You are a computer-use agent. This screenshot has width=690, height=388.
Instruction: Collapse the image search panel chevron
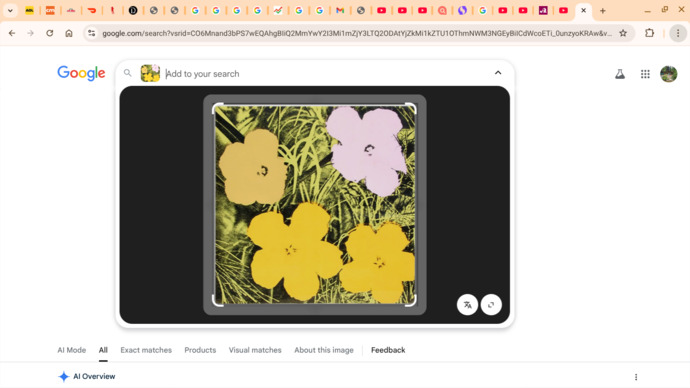498,73
